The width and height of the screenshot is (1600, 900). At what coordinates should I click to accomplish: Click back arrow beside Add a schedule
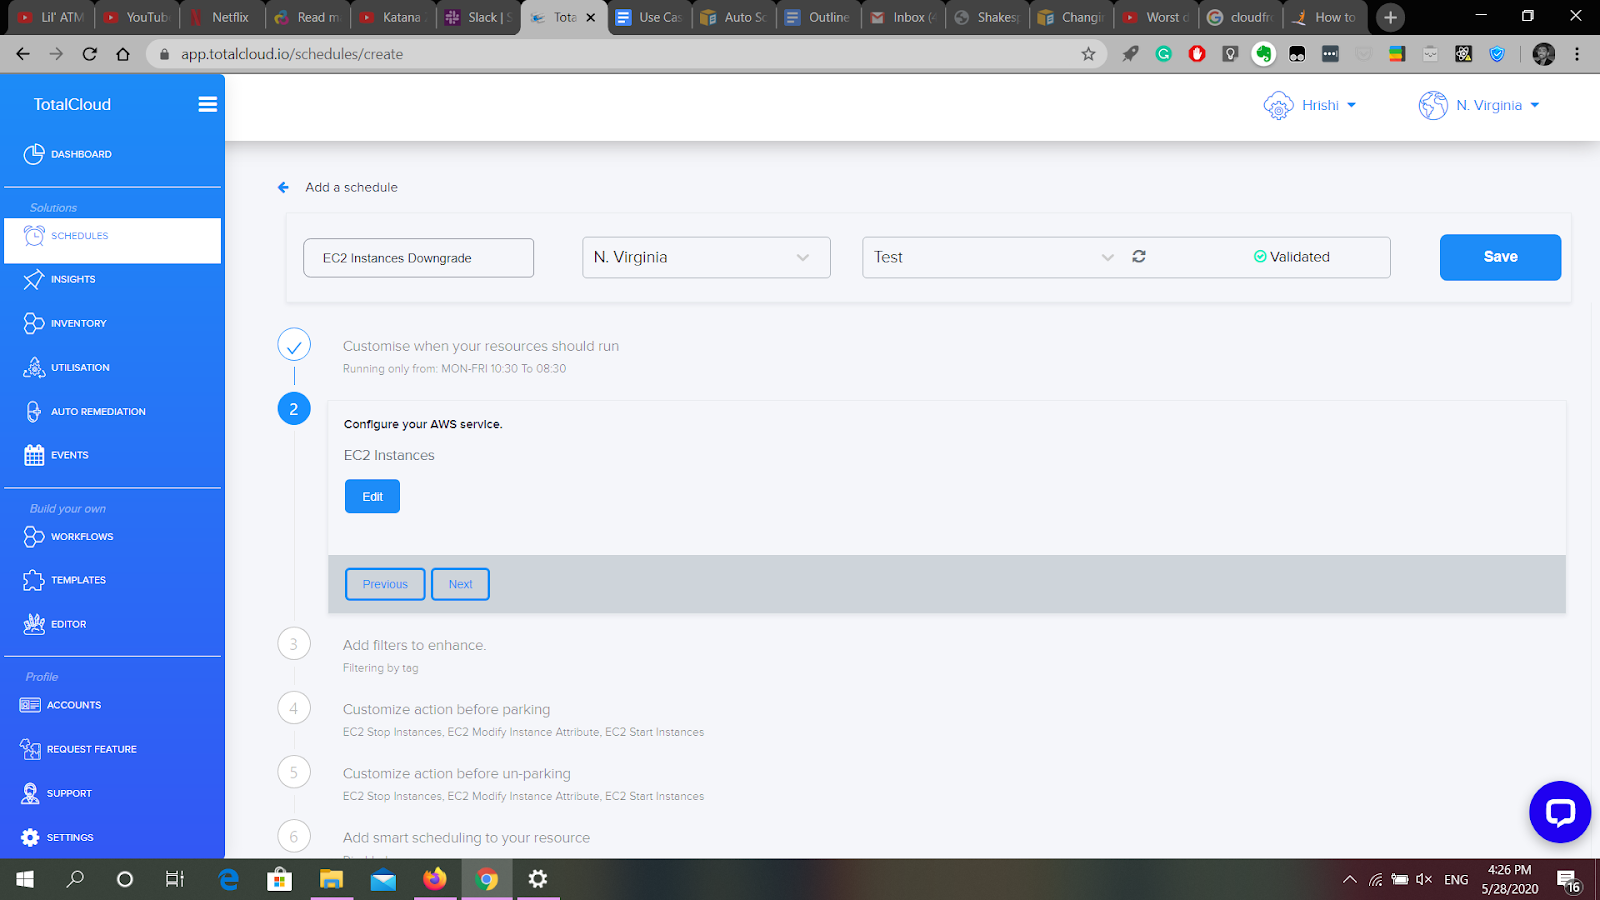[283, 187]
